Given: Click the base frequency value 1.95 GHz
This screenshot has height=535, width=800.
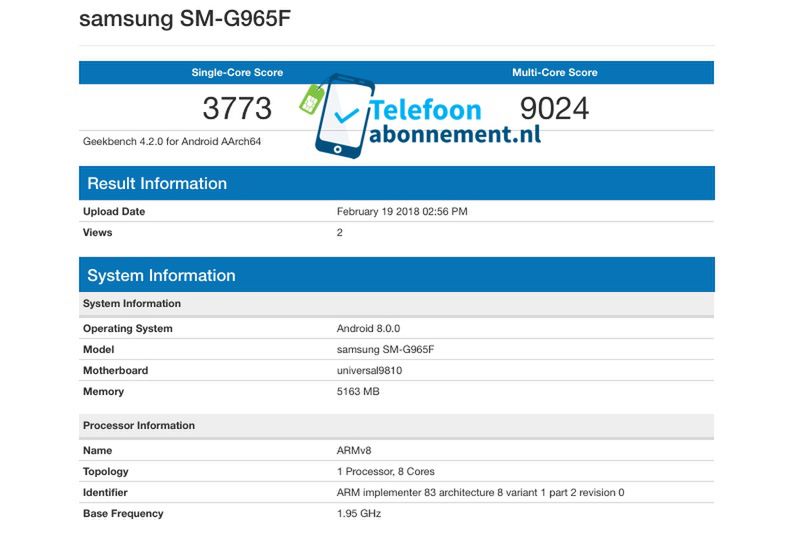Looking at the screenshot, I should [x=359, y=514].
